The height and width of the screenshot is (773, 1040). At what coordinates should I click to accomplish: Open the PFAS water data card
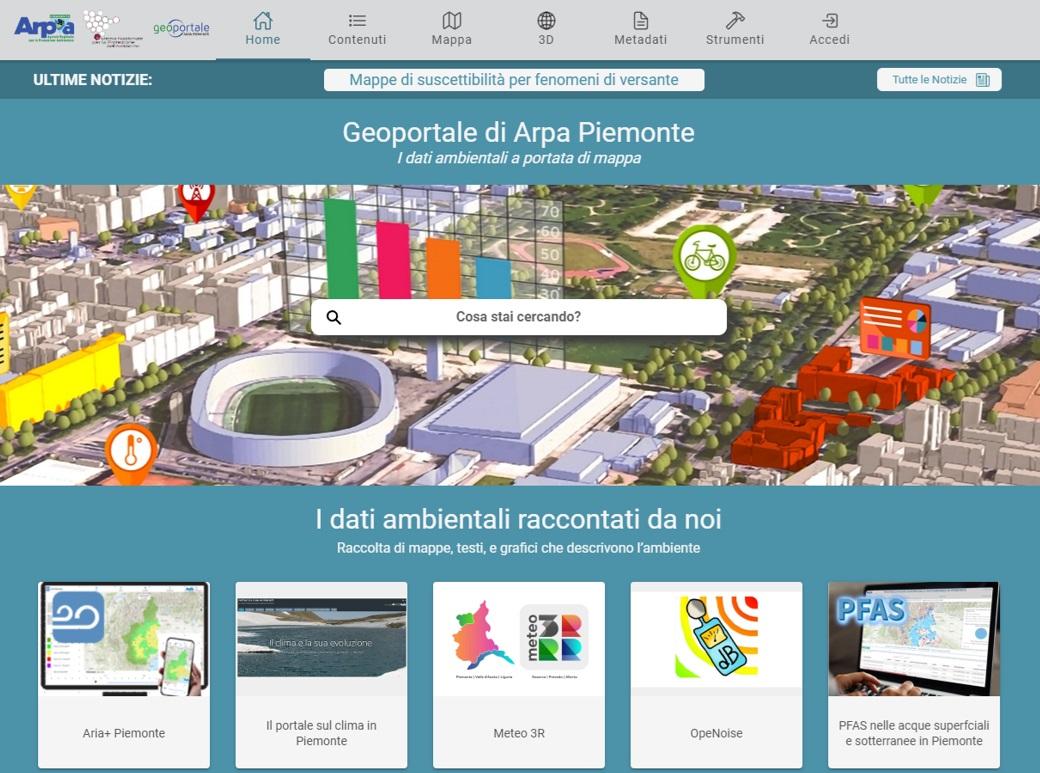point(914,674)
